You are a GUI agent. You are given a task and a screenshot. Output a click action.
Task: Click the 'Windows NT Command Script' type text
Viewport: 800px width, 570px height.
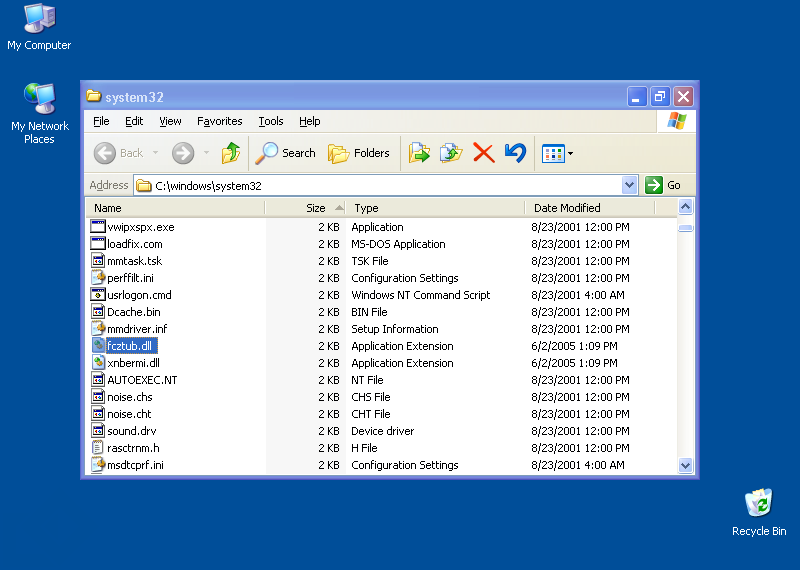tap(420, 295)
